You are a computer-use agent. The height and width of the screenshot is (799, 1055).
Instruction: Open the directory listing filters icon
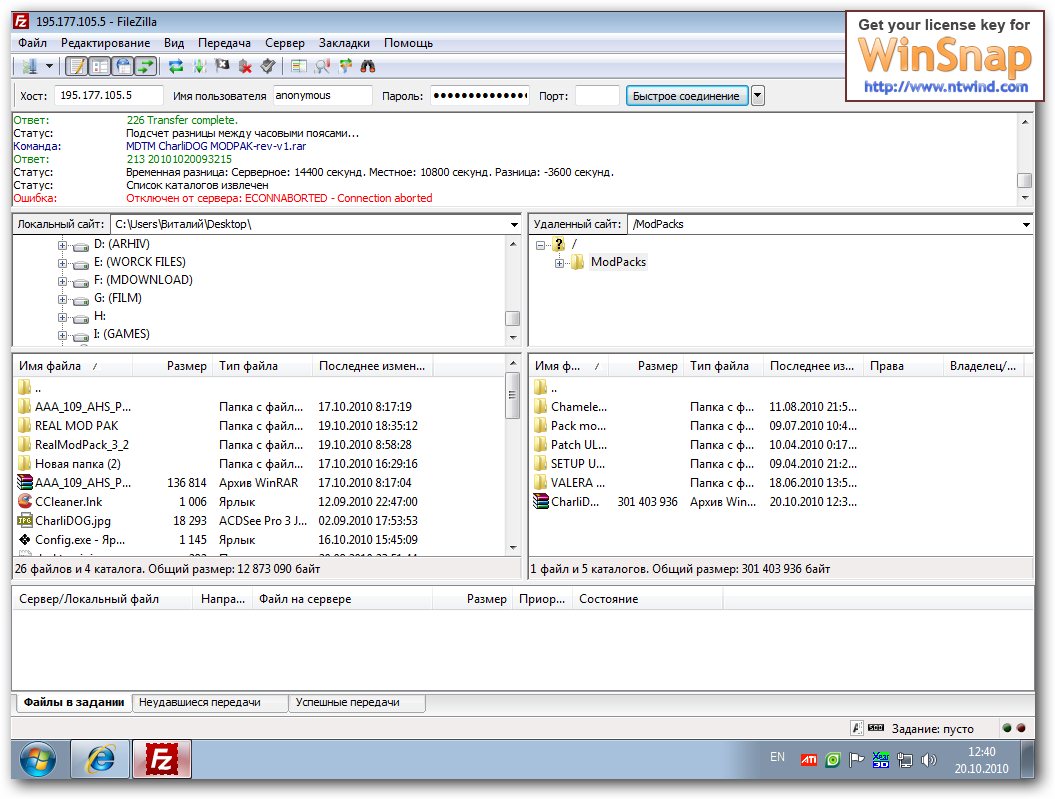(x=299, y=67)
